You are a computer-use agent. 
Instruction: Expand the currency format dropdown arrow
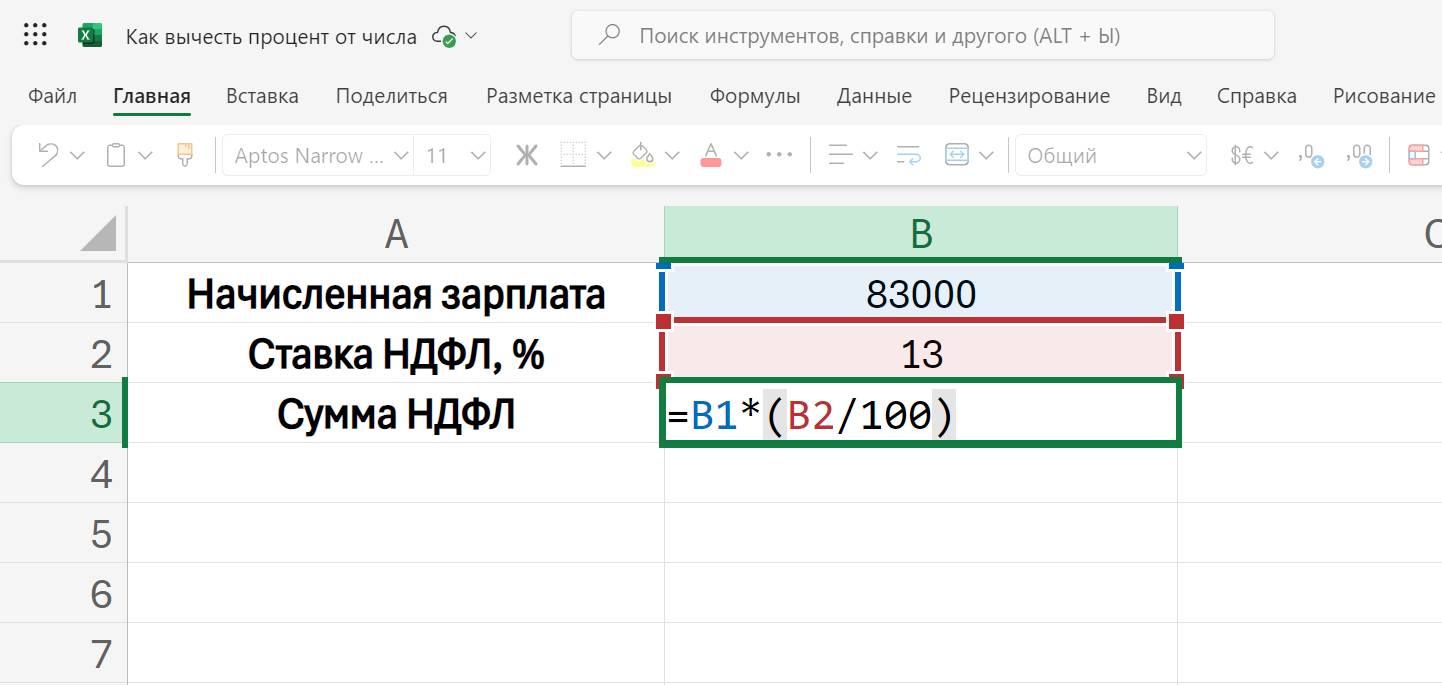tap(1271, 156)
